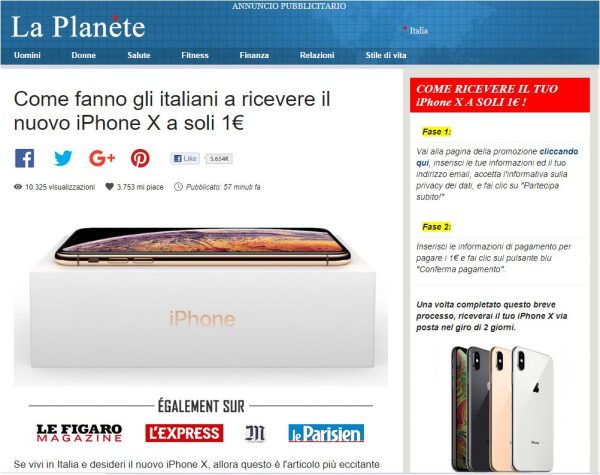The height and width of the screenshot is (475, 600).
Task: Go to the Salute section
Action: pyautogui.click(x=139, y=55)
